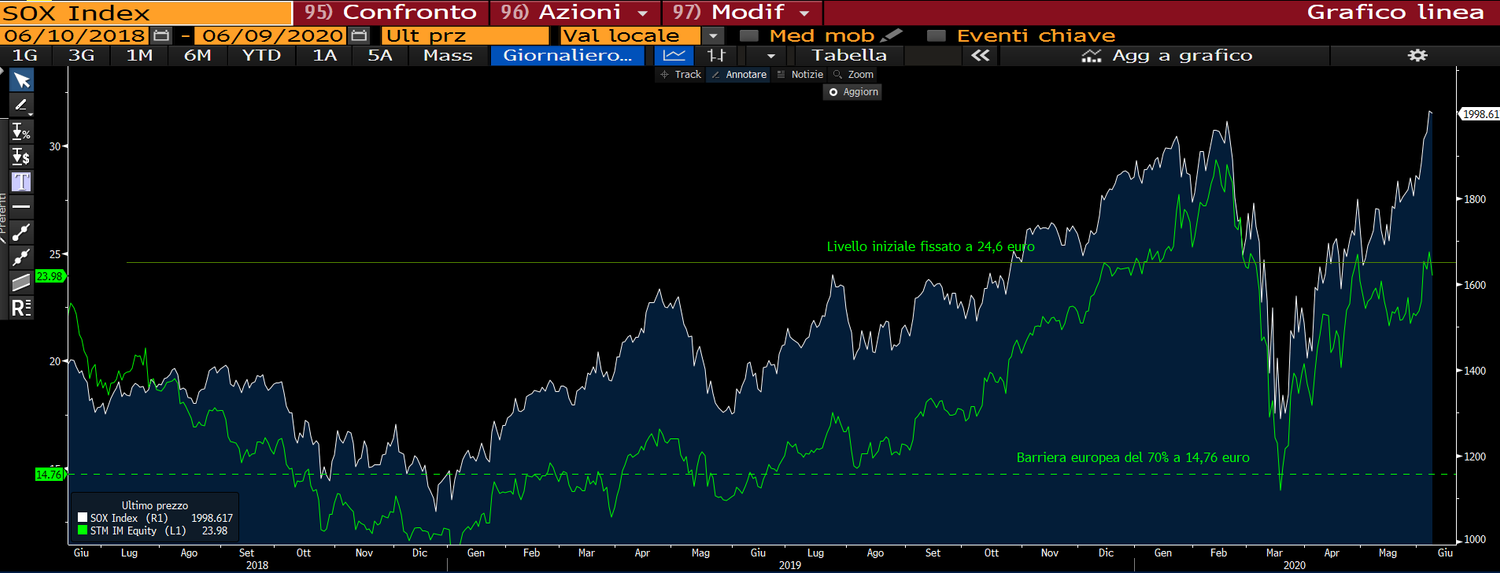This screenshot has height=573, width=1500.
Task: Select the horizontal line tool
Action: point(21,206)
